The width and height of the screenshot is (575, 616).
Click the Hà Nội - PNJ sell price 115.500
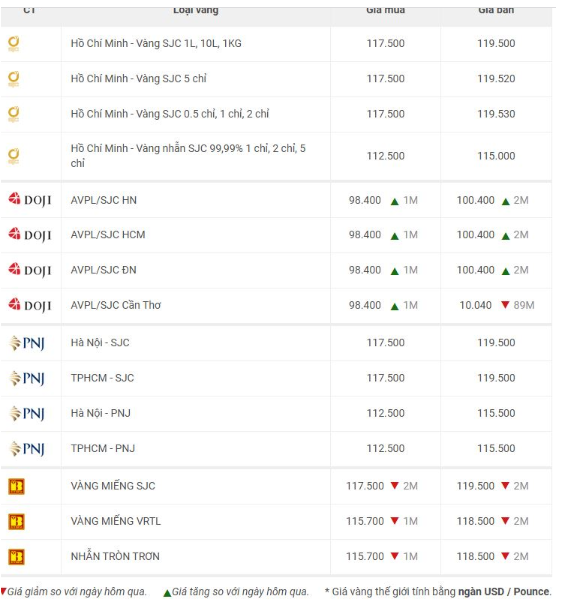496,413
